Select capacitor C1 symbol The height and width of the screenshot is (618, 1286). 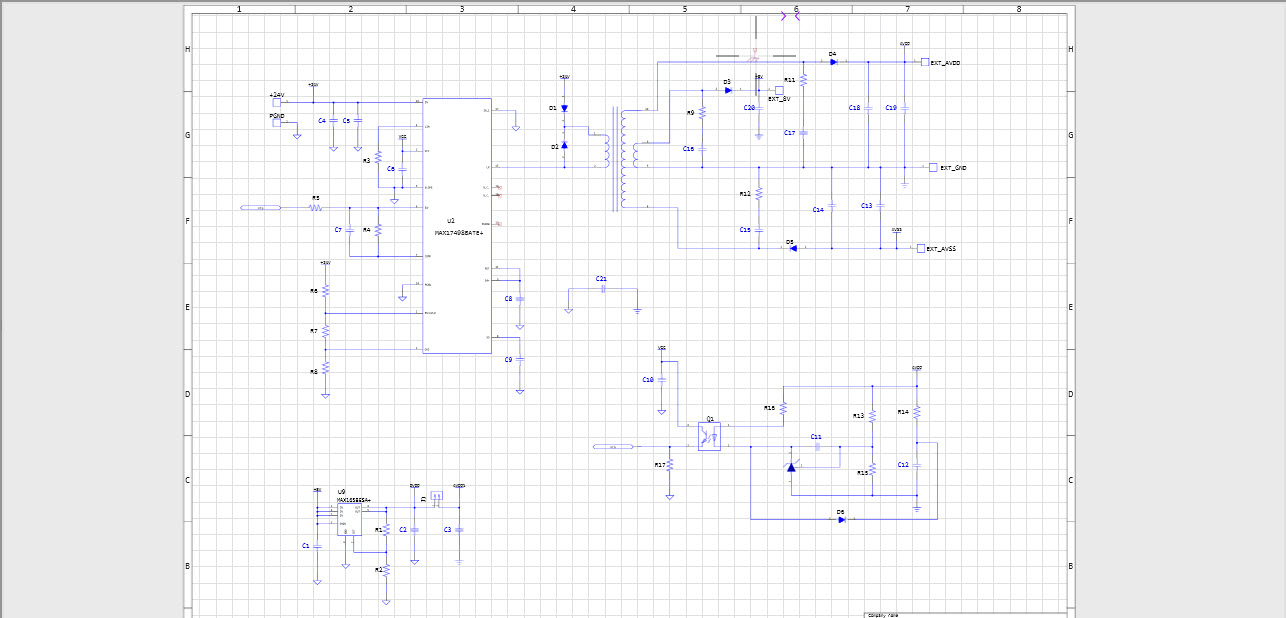[317, 546]
